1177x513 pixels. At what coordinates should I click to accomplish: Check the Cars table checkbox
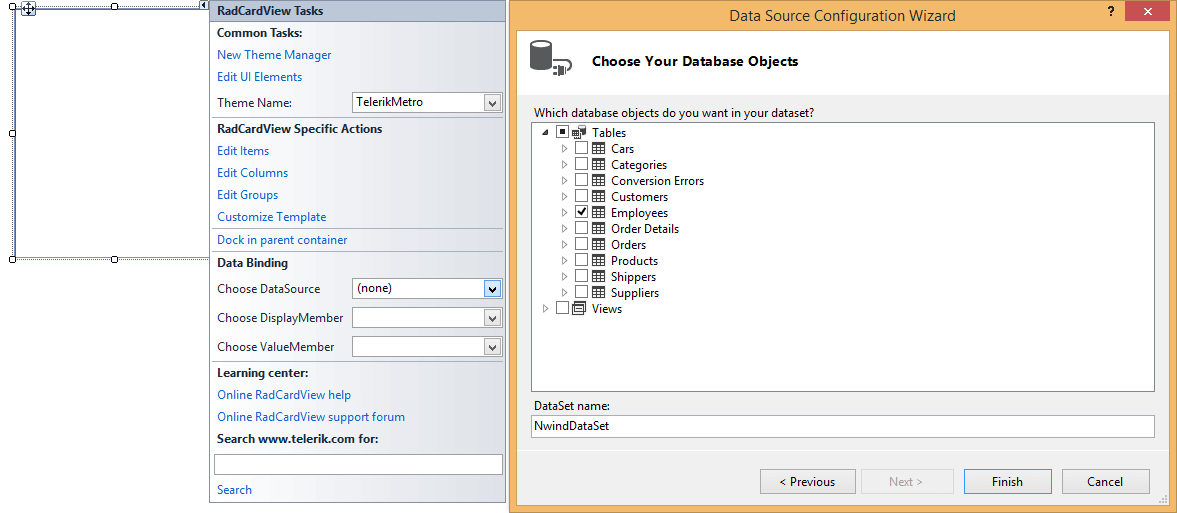coord(582,148)
